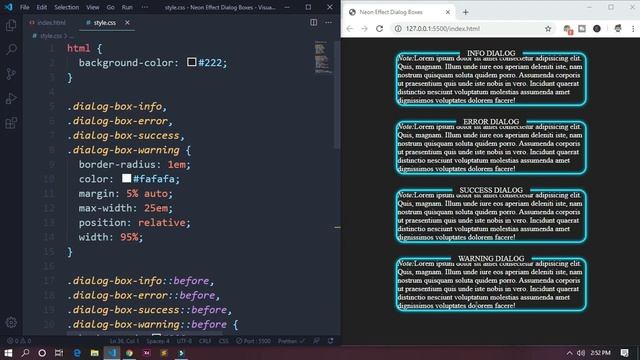The height and width of the screenshot is (360, 640).
Task: Open the Manage gear in VS Code
Action: [x=11, y=322]
